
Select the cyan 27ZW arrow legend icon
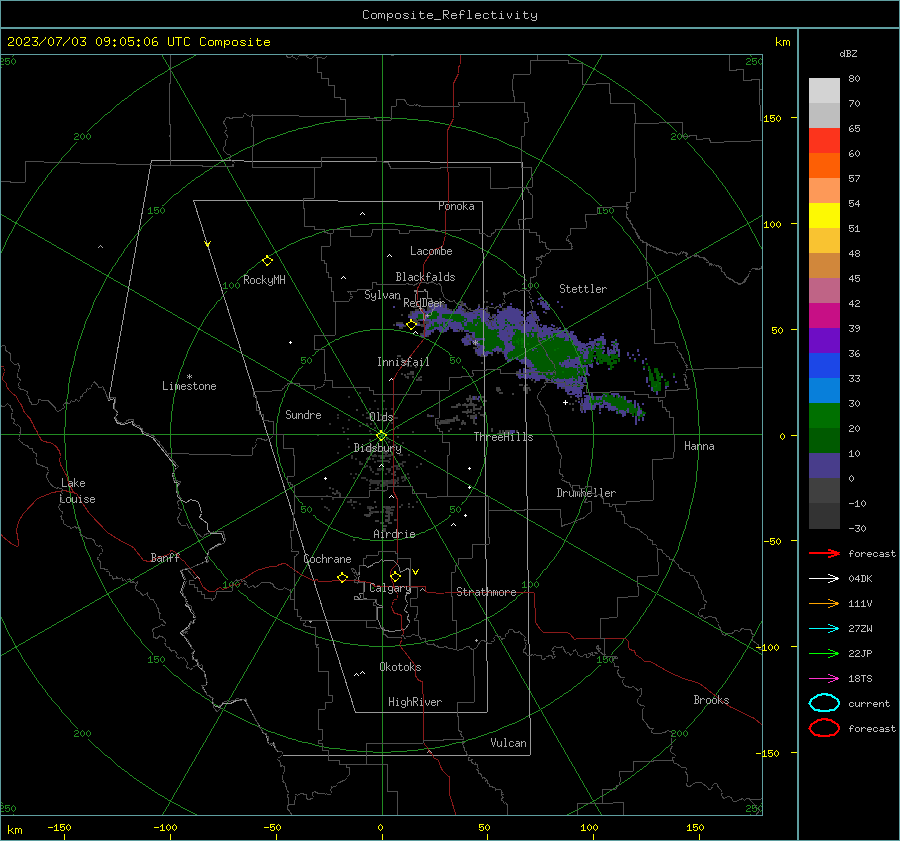point(824,629)
